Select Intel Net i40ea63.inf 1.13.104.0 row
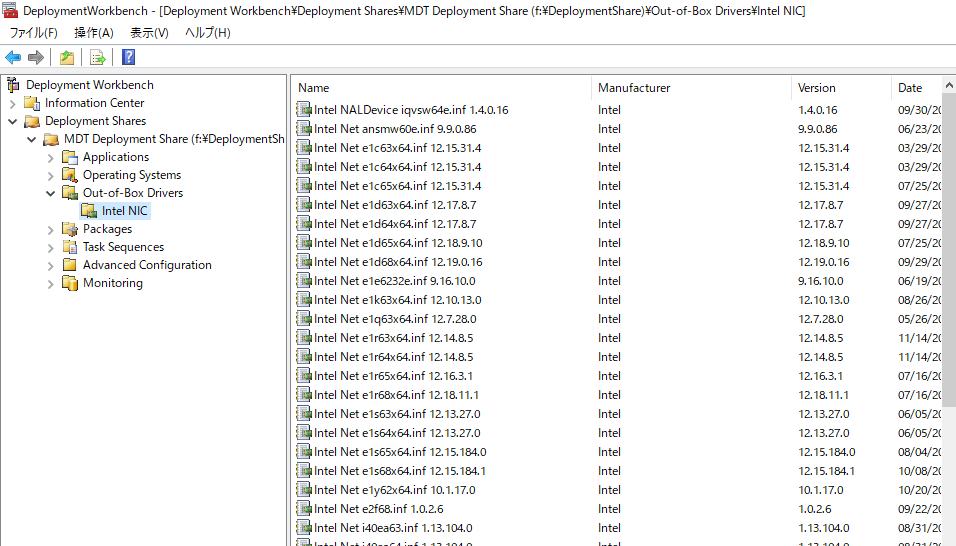 point(618,528)
